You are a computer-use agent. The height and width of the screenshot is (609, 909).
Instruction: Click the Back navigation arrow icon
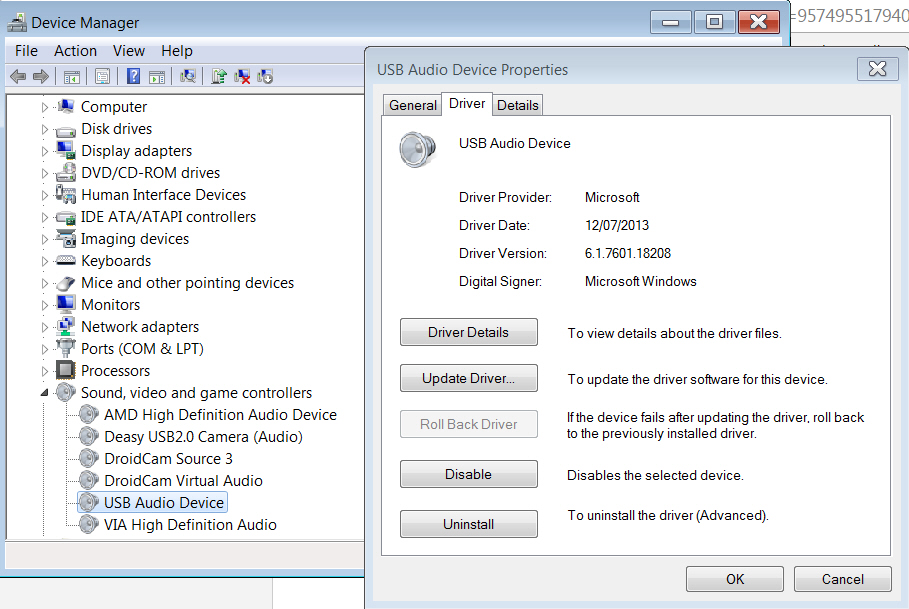click(17, 76)
